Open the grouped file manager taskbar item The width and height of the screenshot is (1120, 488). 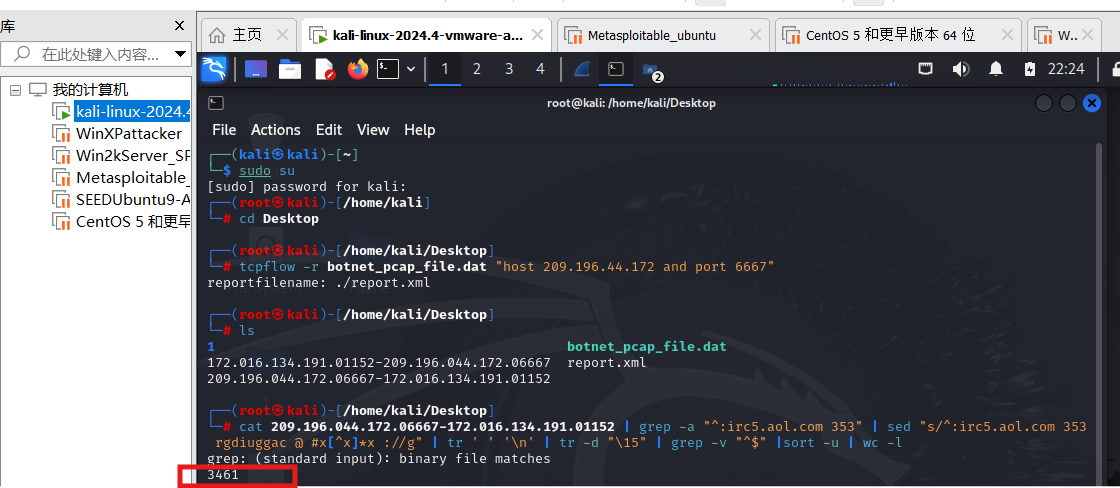click(x=652, y=70)
